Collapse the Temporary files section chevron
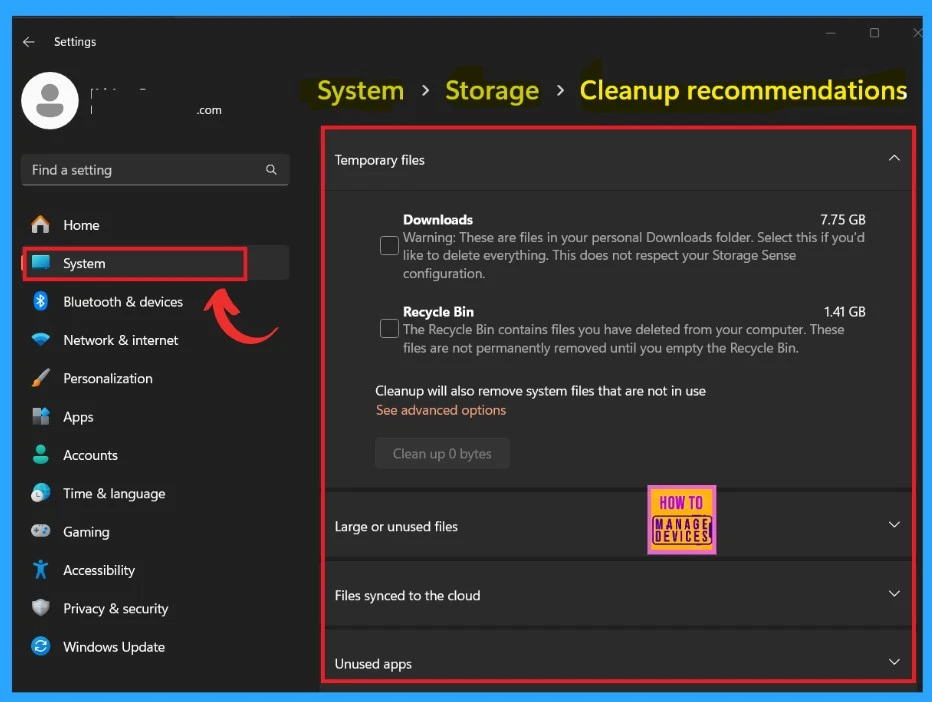This screenshot has width=932, height=702. pyautogui.click(x=894, y=158)
